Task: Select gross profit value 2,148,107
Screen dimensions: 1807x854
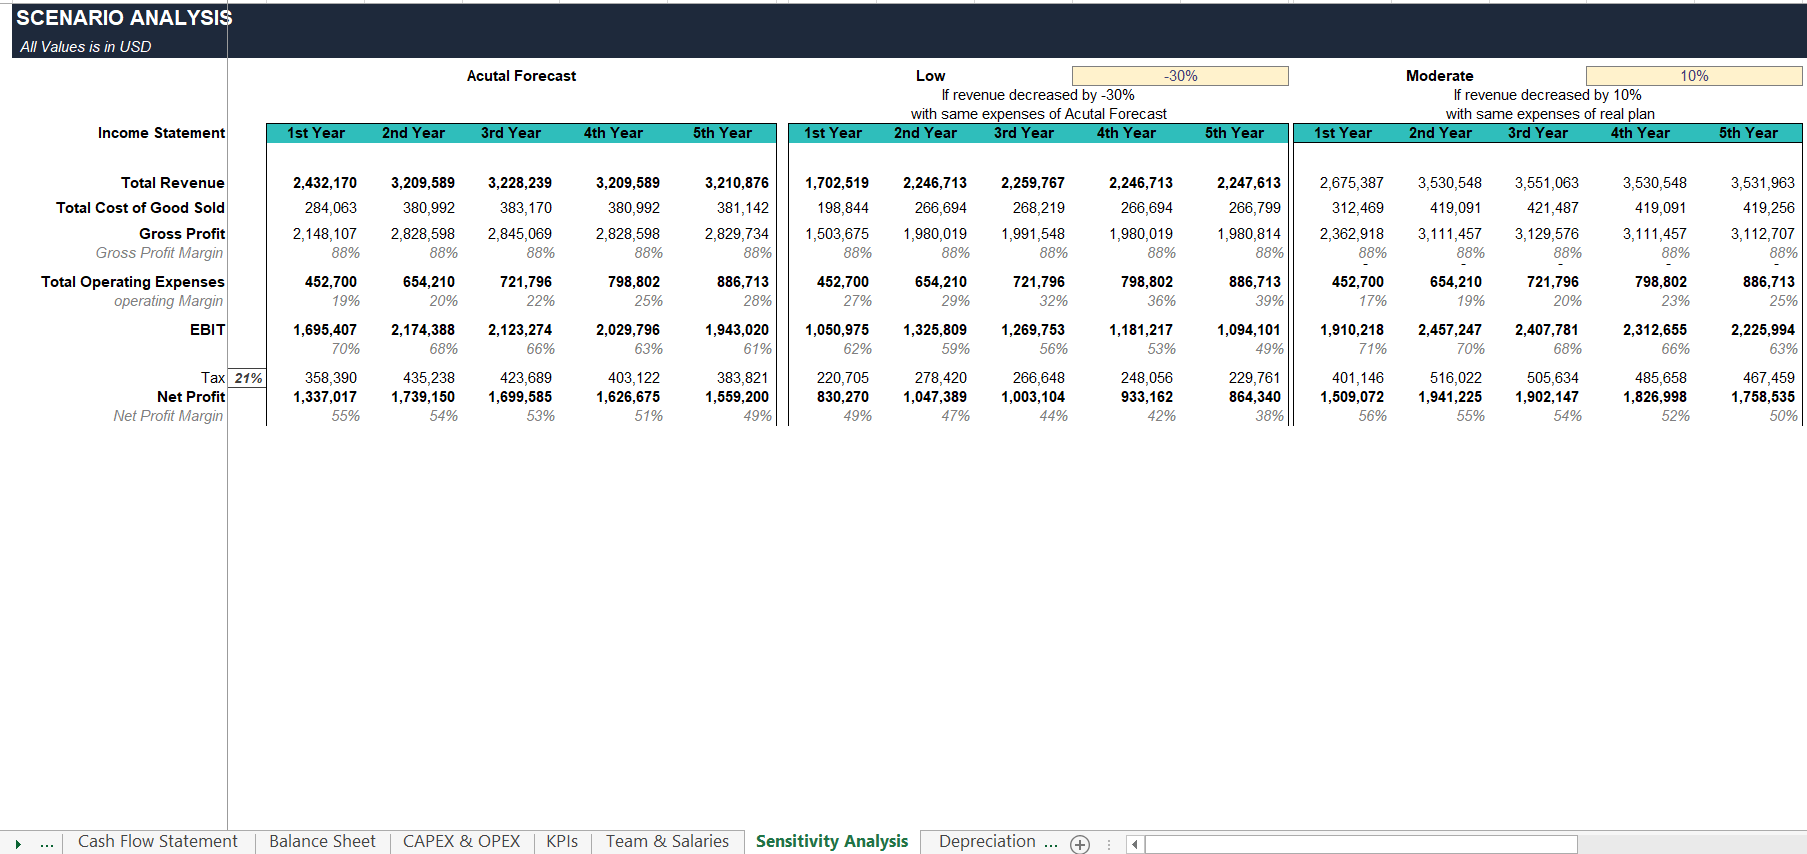Action: point(324,234)
